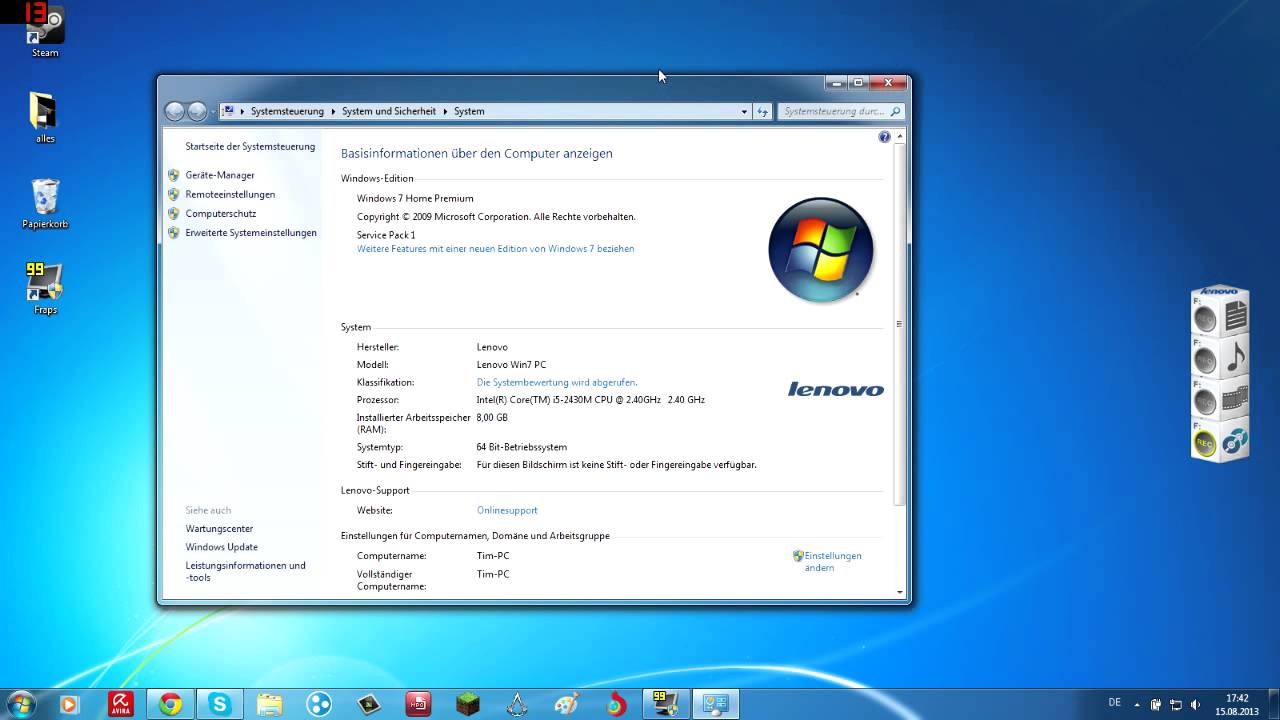1280x720 pixels.
Task: Click 'Die Systembewertung wird abgerufen' link
Action: [557, 382]
